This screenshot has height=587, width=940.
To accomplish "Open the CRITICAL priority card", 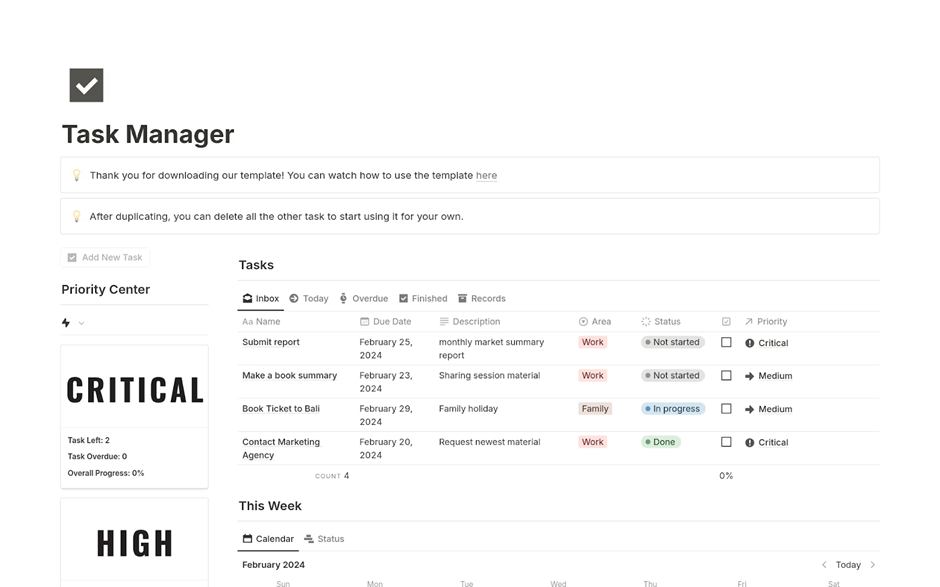I will click(x=134, y=417).
